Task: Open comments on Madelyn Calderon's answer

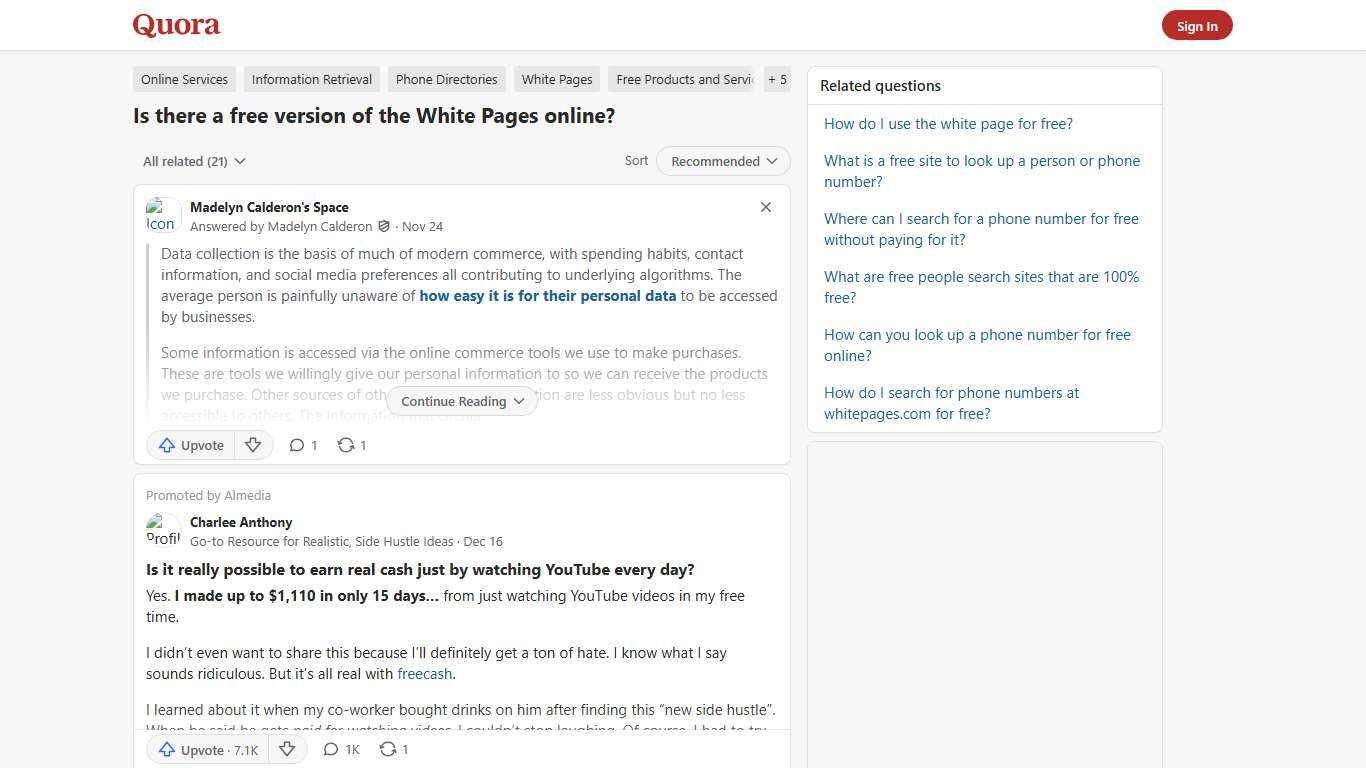Action: click(302, 445)
